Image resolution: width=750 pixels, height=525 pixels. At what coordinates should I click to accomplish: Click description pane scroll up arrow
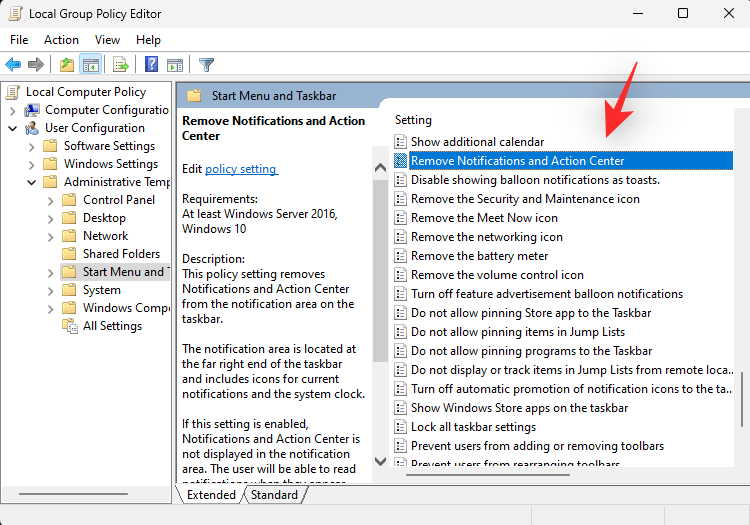click(x=380, y=167)
